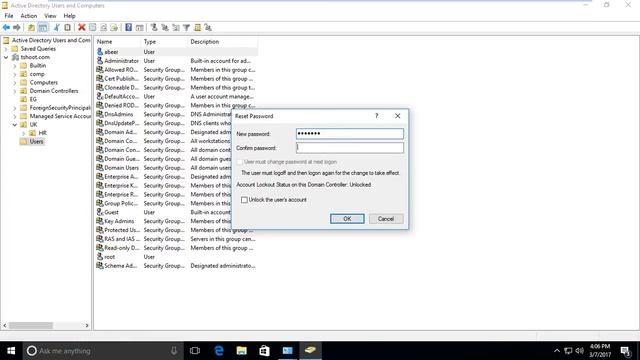The height and width of the screenshot is (360, 640).
Task: Open Microsoft Edge from the taskbar
Action: (x=219, y=351)
